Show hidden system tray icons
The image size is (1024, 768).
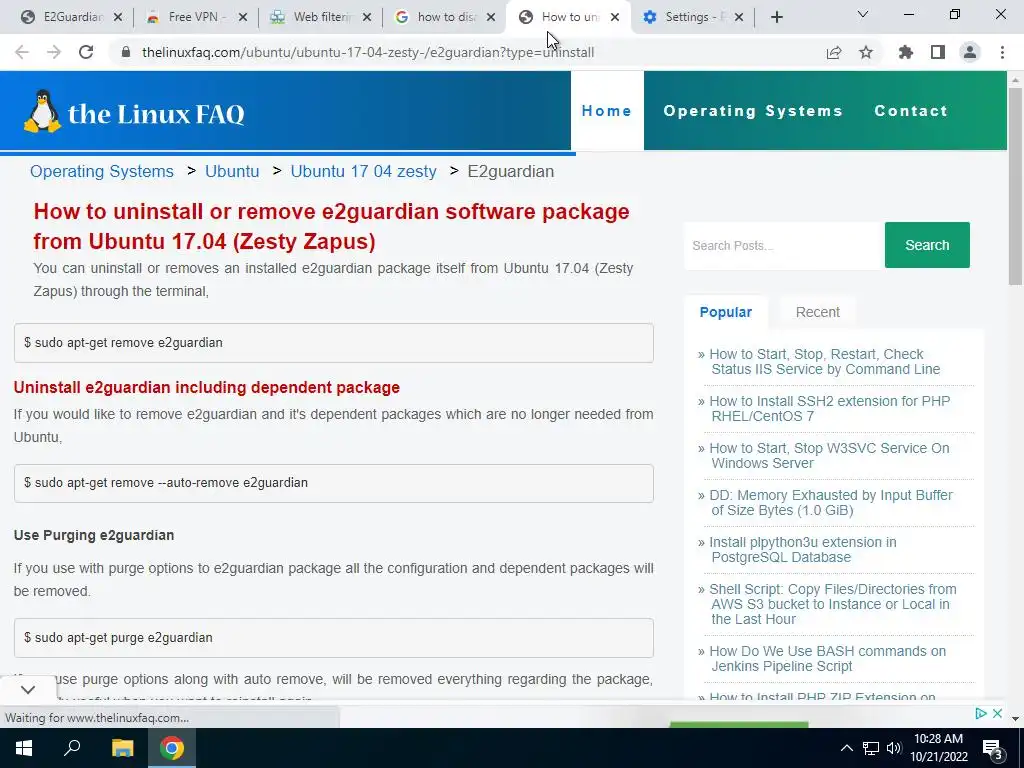point(846,748)
